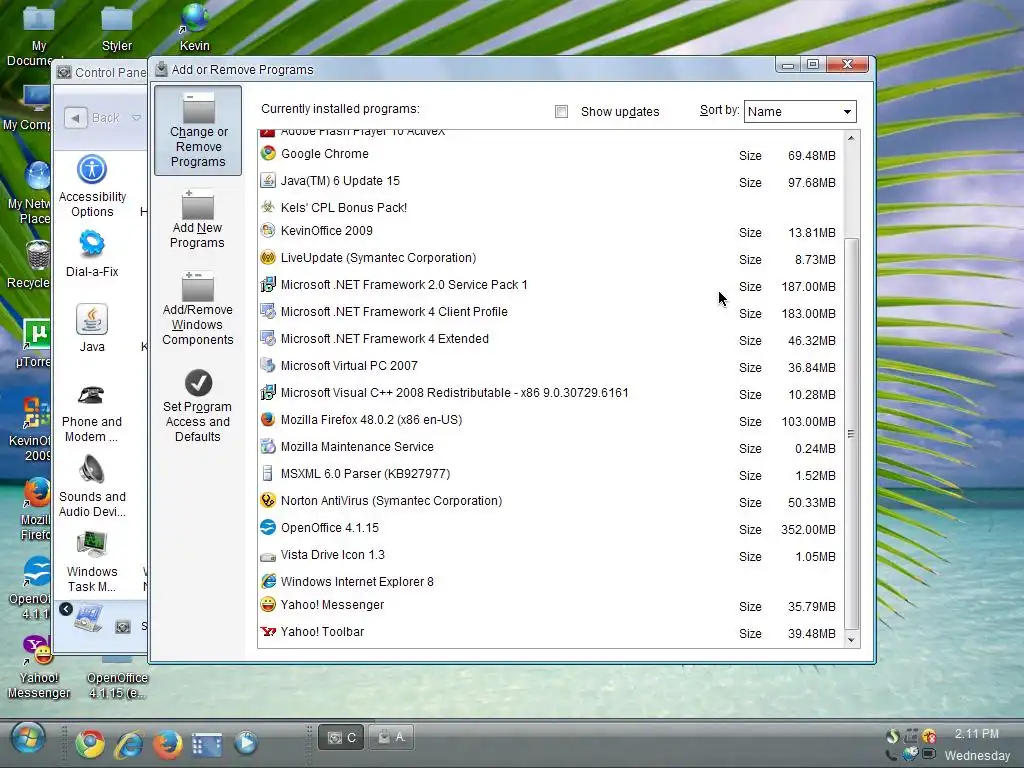Image resolution: width=1024 pixels, height=768 pixels.
Task: Launch Firefox from the quick launch bar
Action: tap(168, 743)
